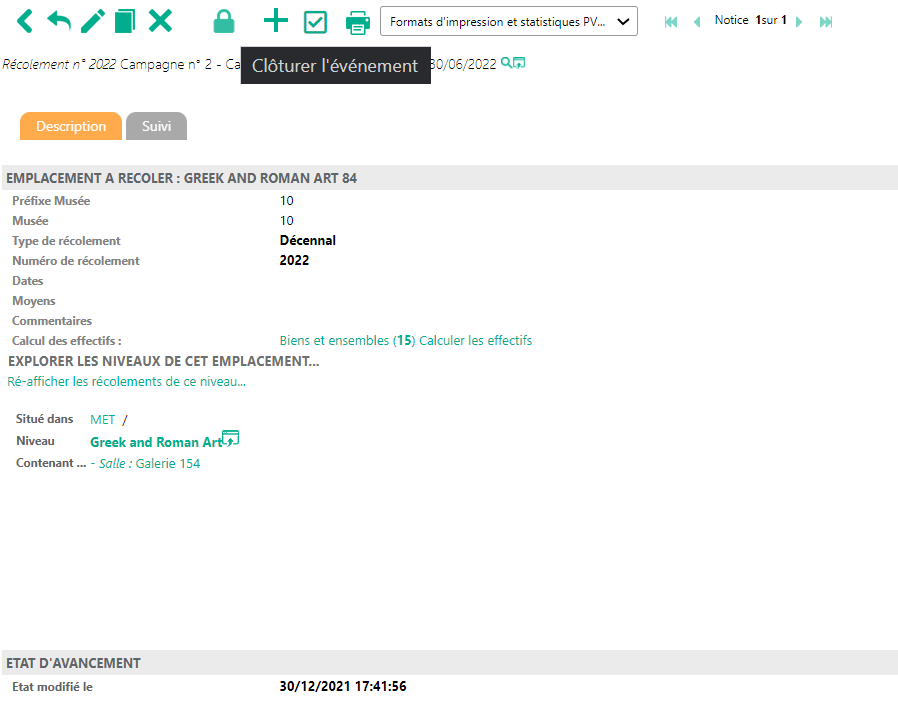Open the MET location link
Viewport: 898px width, 708px height.
pyautogui.click(x=103, y=419)
